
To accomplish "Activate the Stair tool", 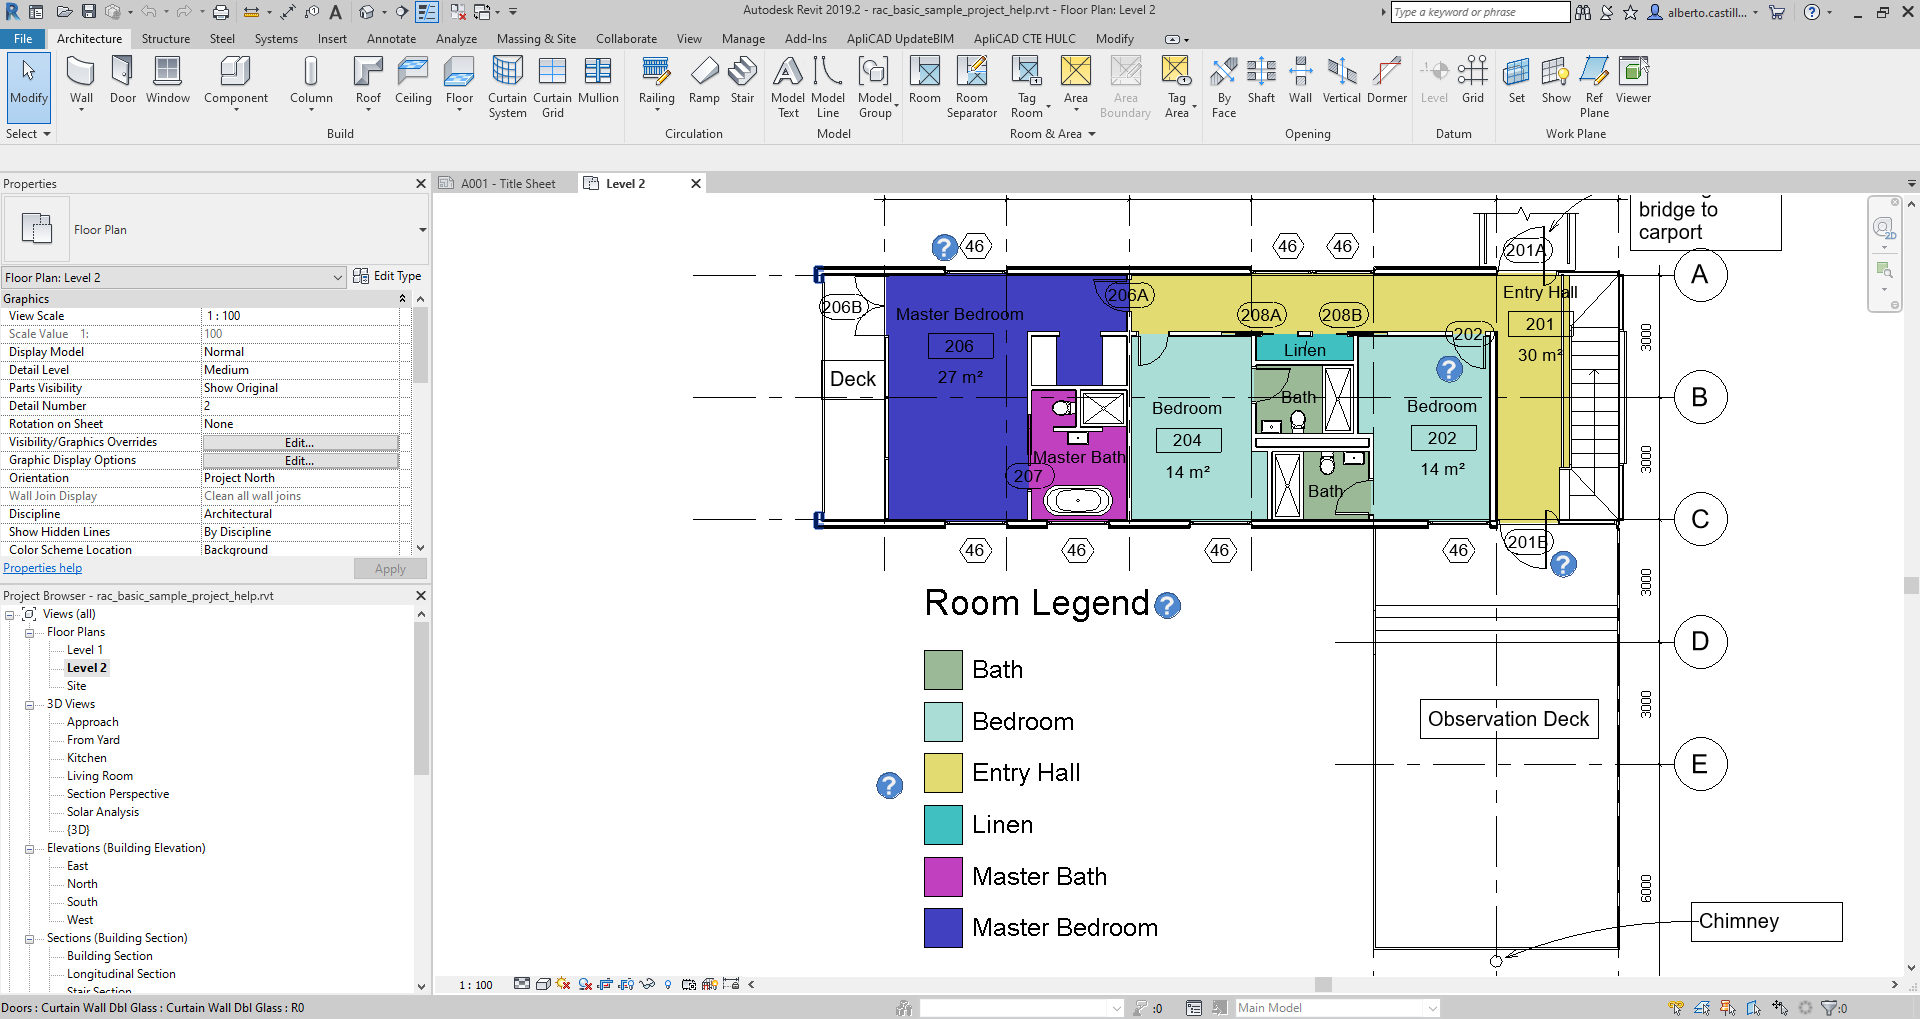I will point(742,80).
